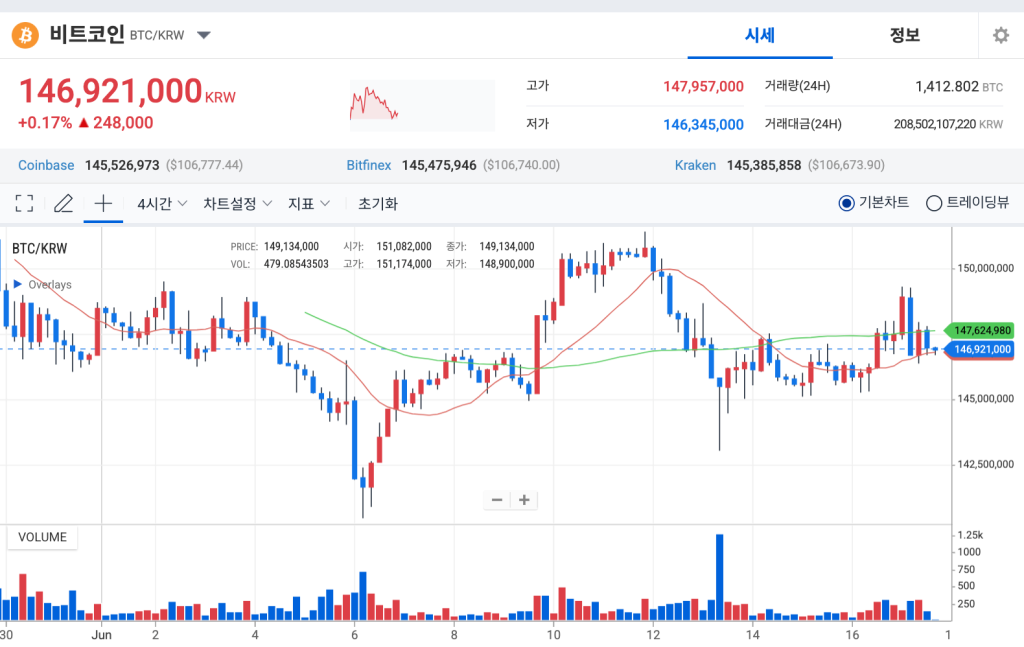Open the Coinbase price link
This screenshot has height=647, width=1024.
[x=46, y=165]
